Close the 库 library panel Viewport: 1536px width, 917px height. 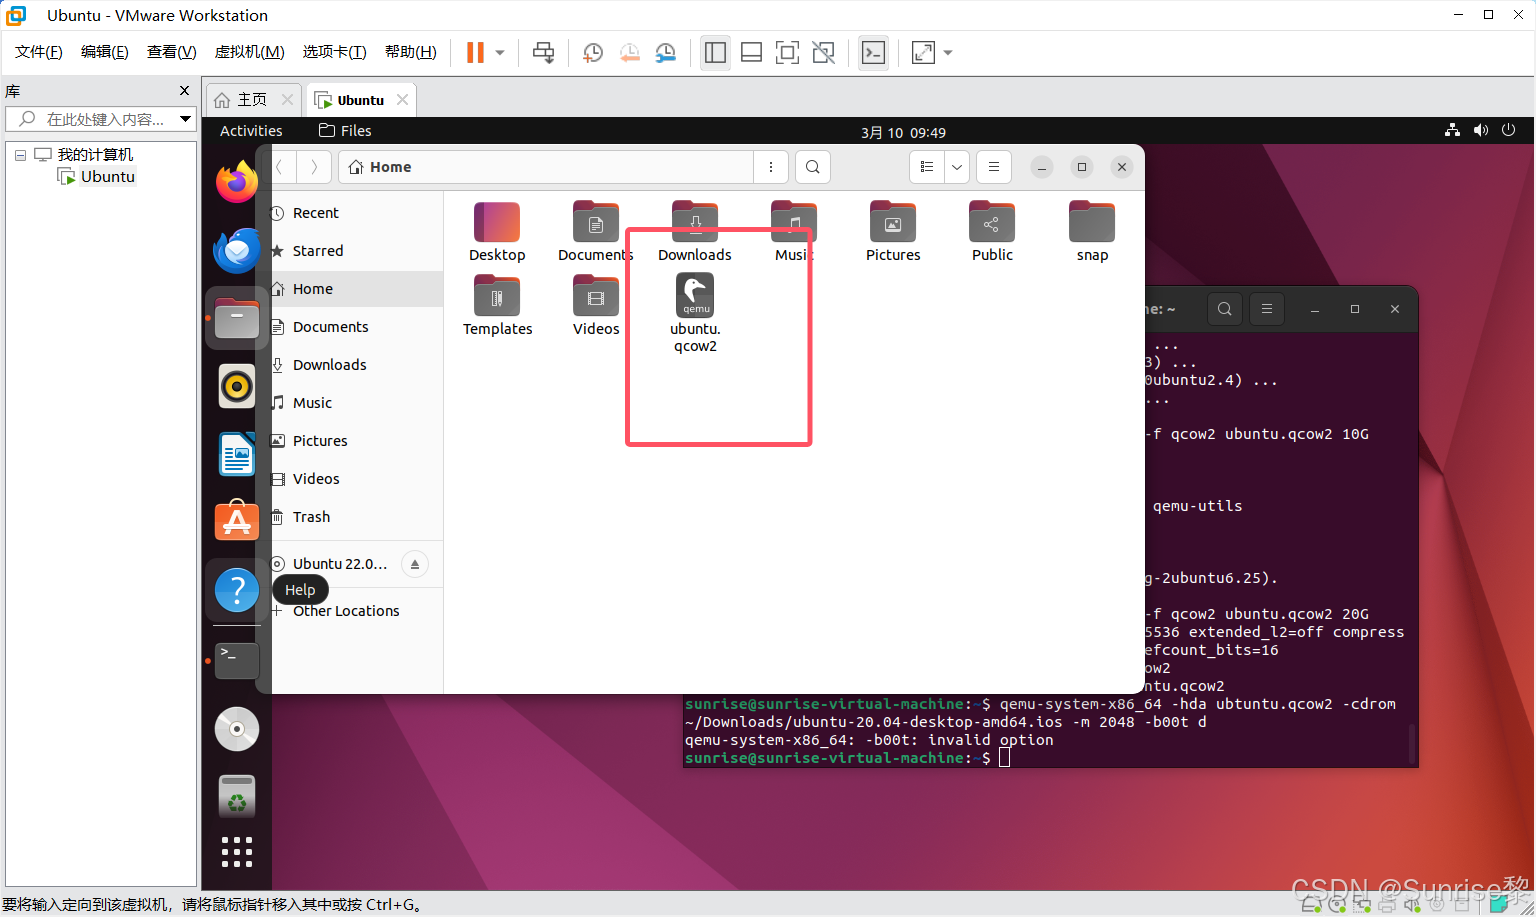(184, 91)
